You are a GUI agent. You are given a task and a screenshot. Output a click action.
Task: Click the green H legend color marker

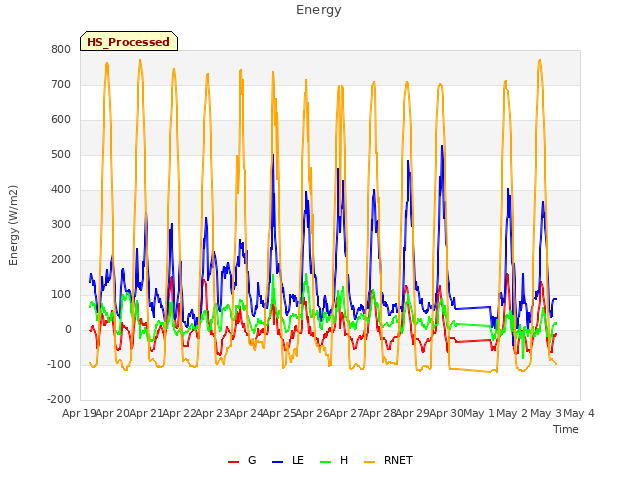(326, 462)
